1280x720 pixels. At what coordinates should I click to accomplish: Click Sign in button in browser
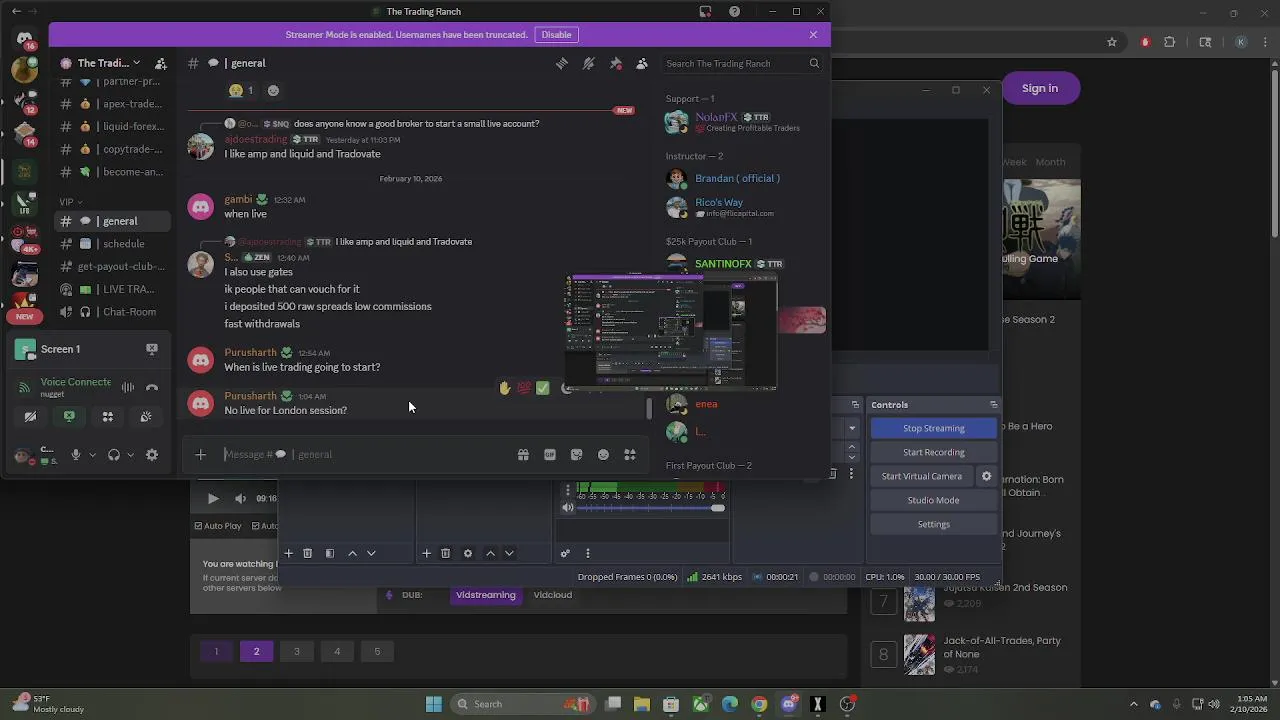tap(1040, 88)
